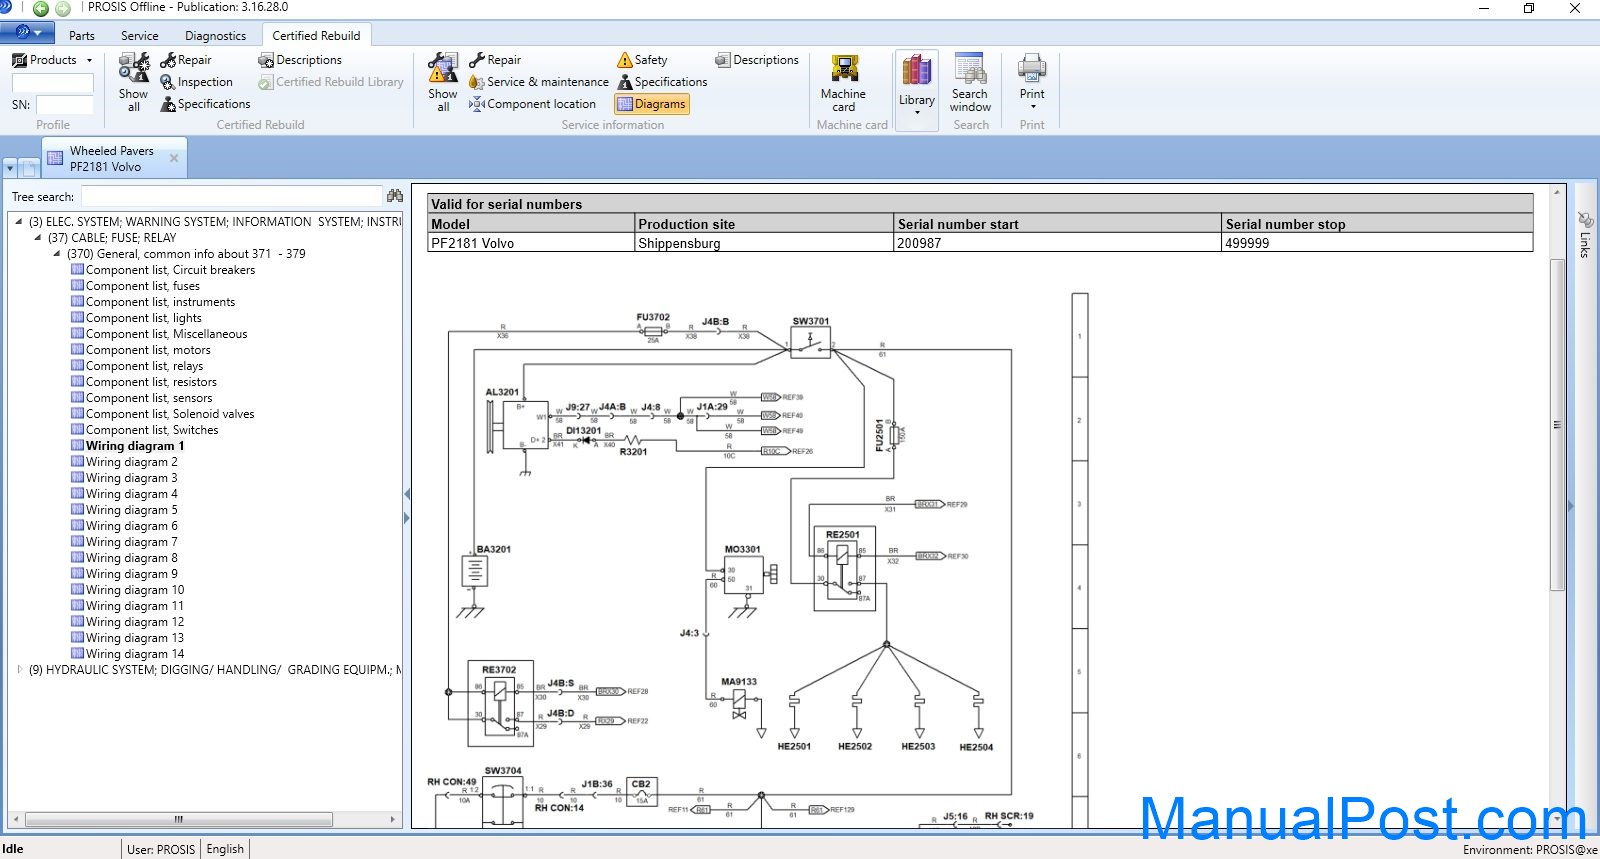Viewport: 1600px width, 859px height.
Task: Click the Tree search field
Action: [232, 197]
